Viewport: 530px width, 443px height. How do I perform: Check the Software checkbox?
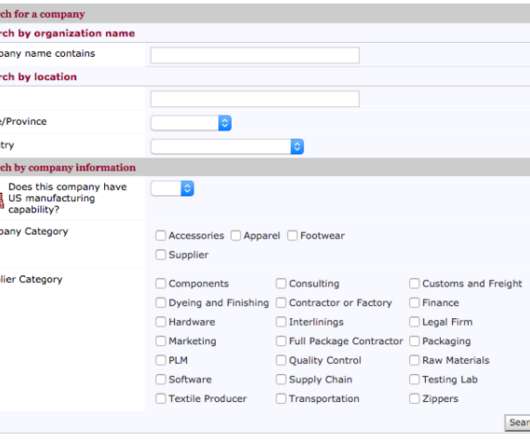click(161, 379)
